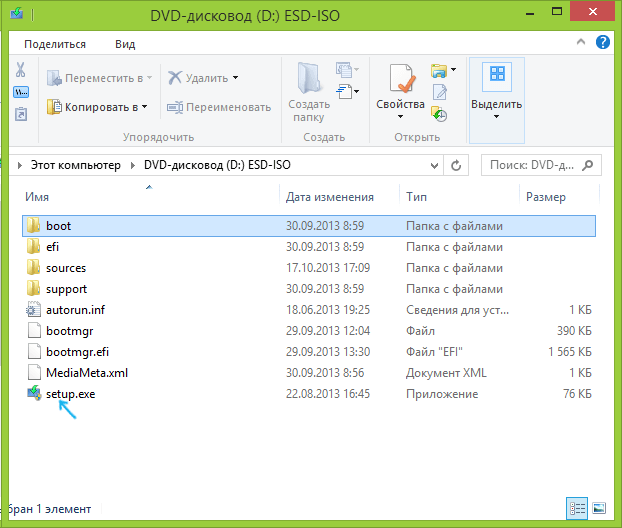622x528 pixels.
Task: Click the Поиск search field
Action: point(541,165)
